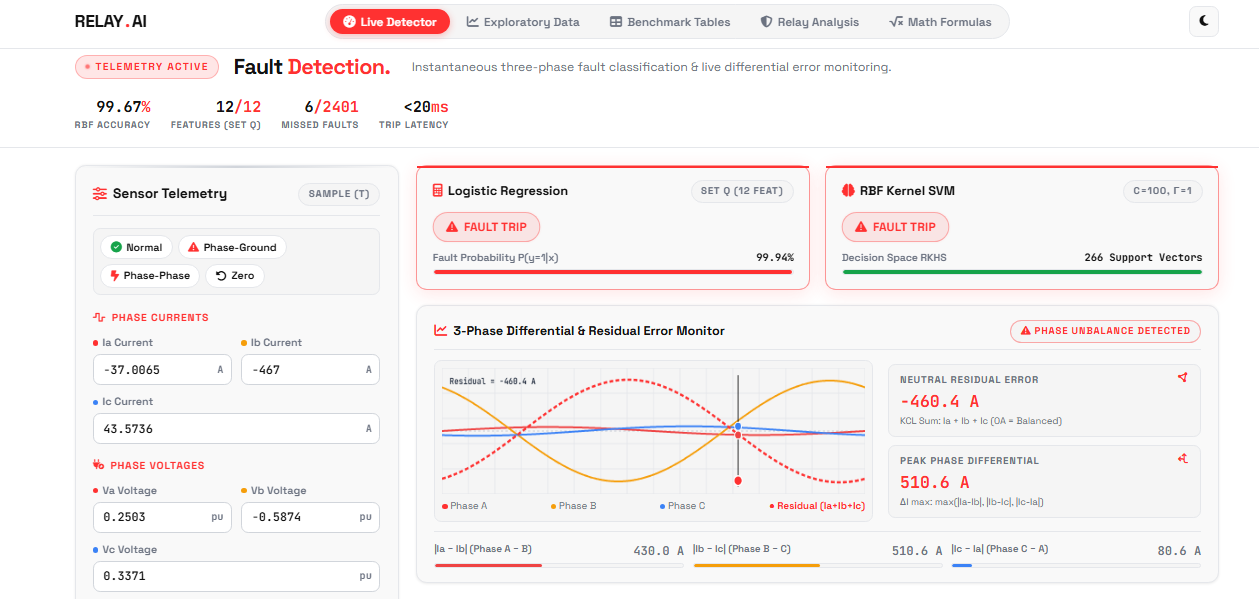Click the Fault Probability progress bar

tap(613, 271)
